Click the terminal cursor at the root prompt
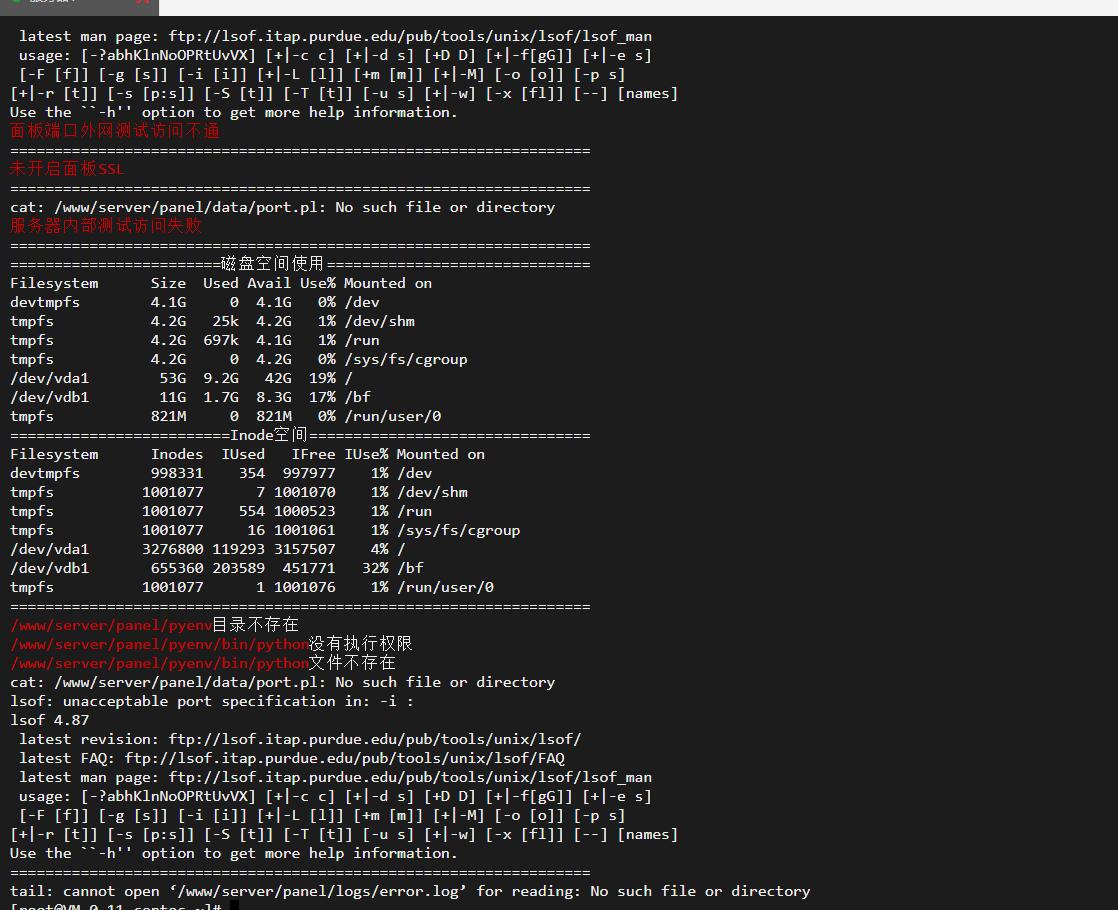Image resolution: width=1118 pixels, height=910 pixels. coord(234,906)
